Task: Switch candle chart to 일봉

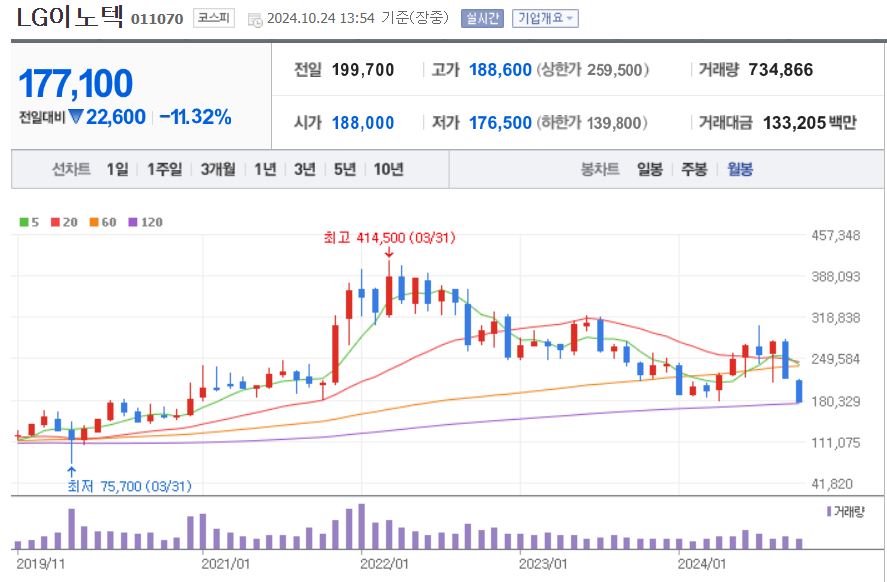Action: pos(650,169)
